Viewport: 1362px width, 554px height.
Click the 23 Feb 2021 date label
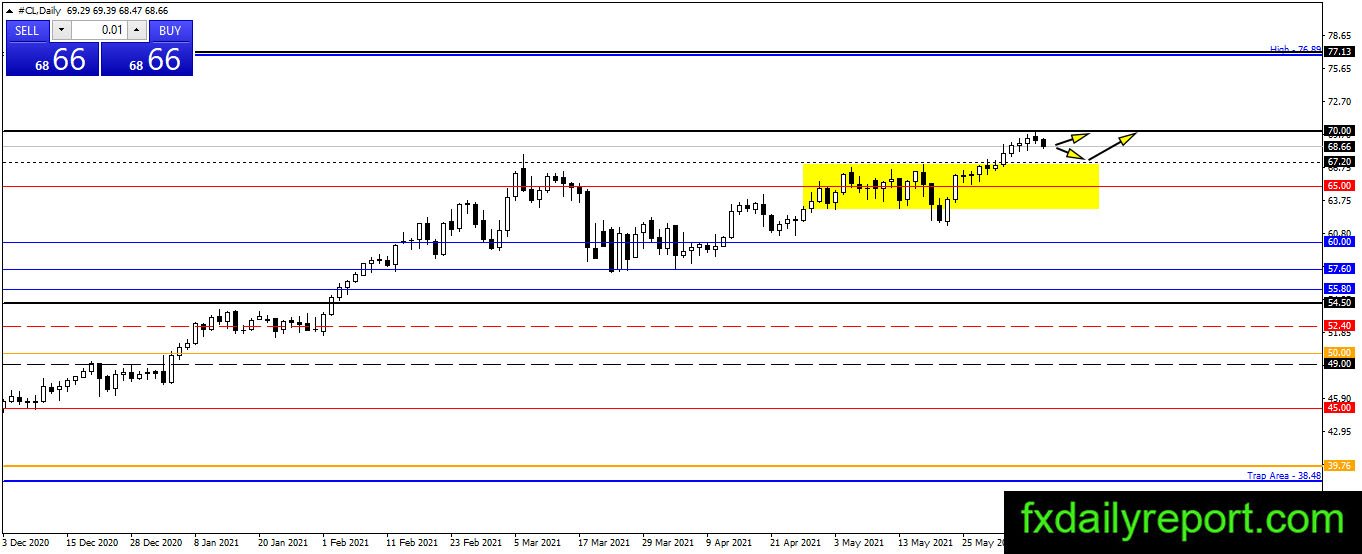coord(476,543)
